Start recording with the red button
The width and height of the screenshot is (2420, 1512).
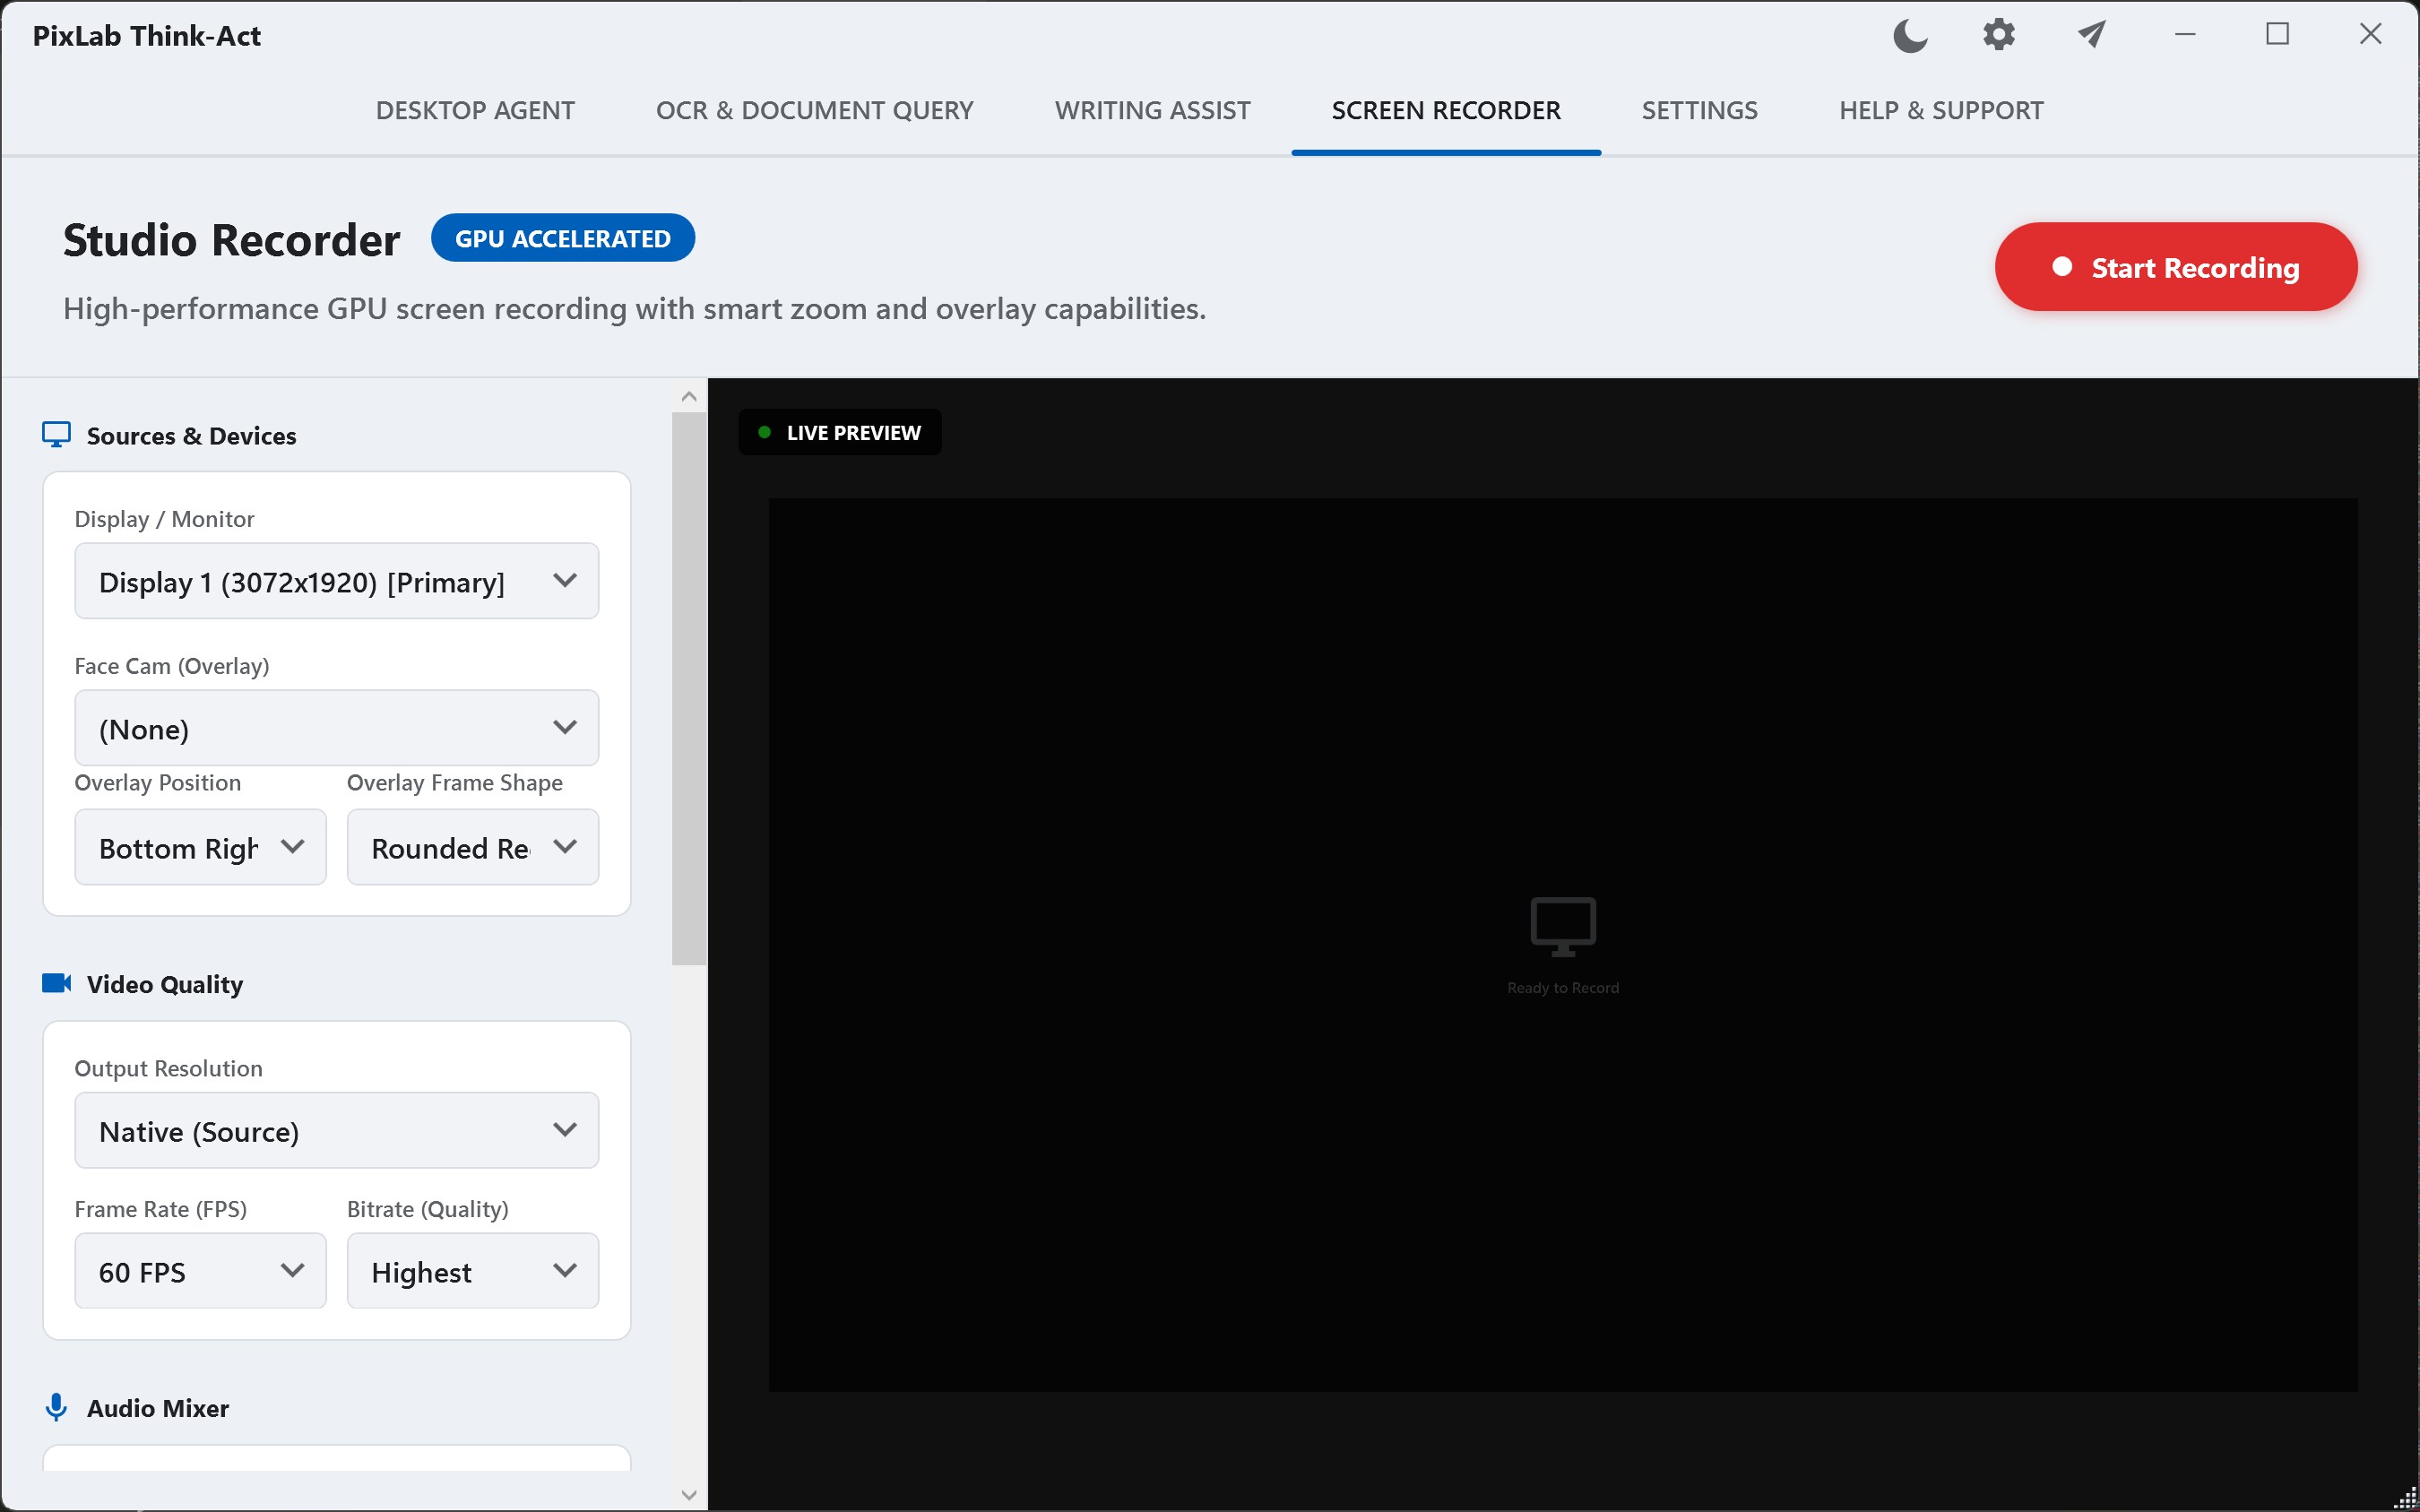2176,267
